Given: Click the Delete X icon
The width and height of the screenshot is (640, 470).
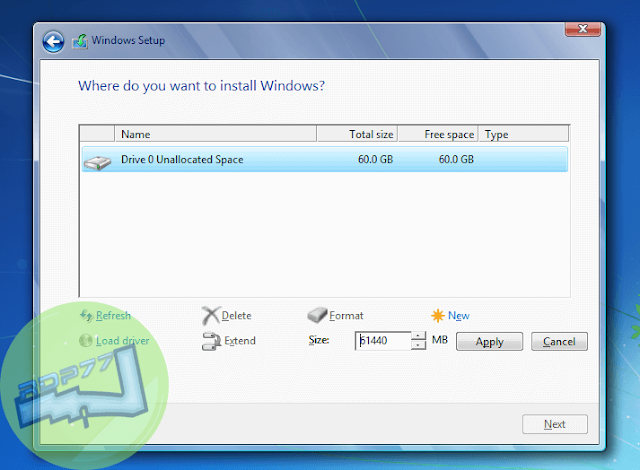Looking at the screenshot, I should coord(211,315).
